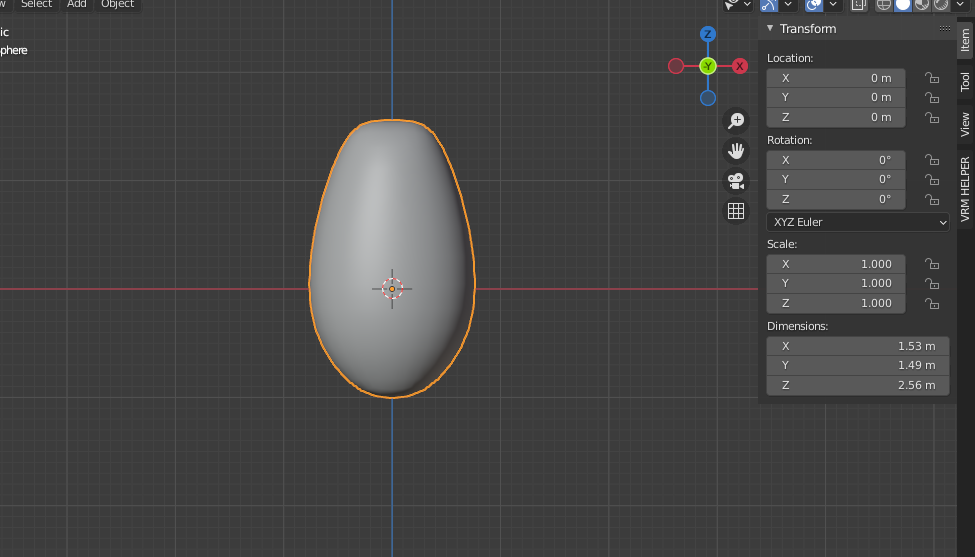Lock Scale X with padlock icon

(931, 264)
